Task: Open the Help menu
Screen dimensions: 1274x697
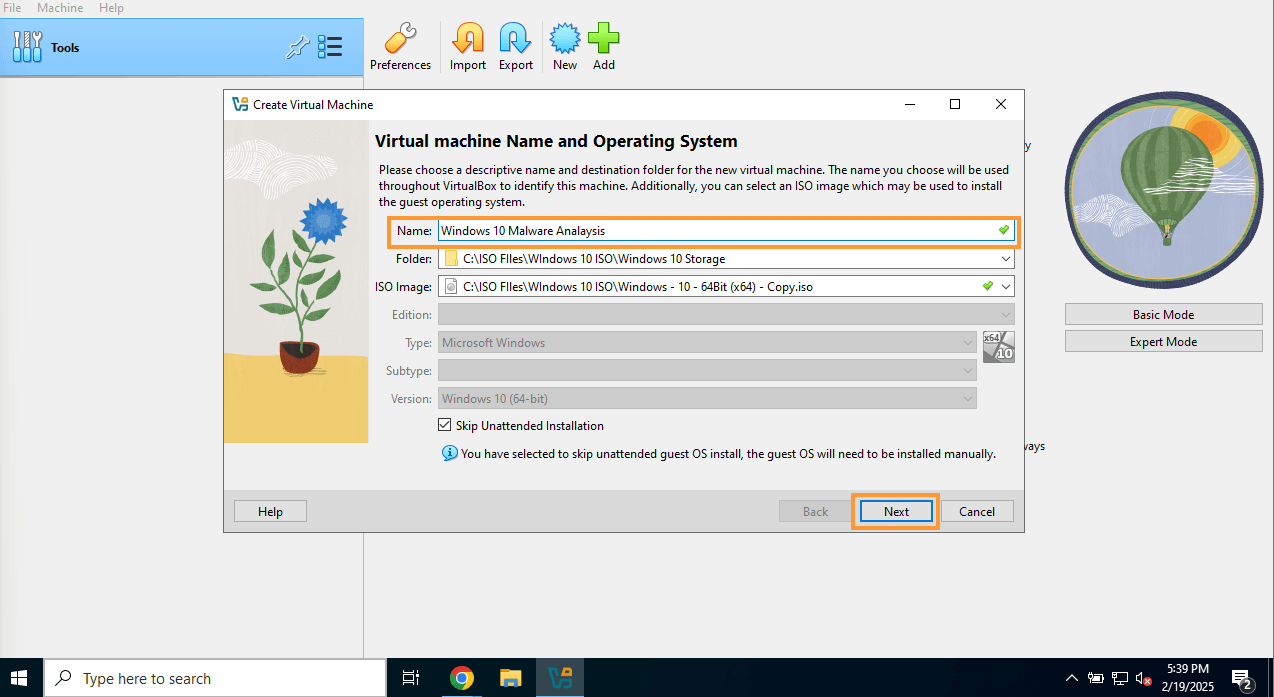Action: (x=111, y=7)
